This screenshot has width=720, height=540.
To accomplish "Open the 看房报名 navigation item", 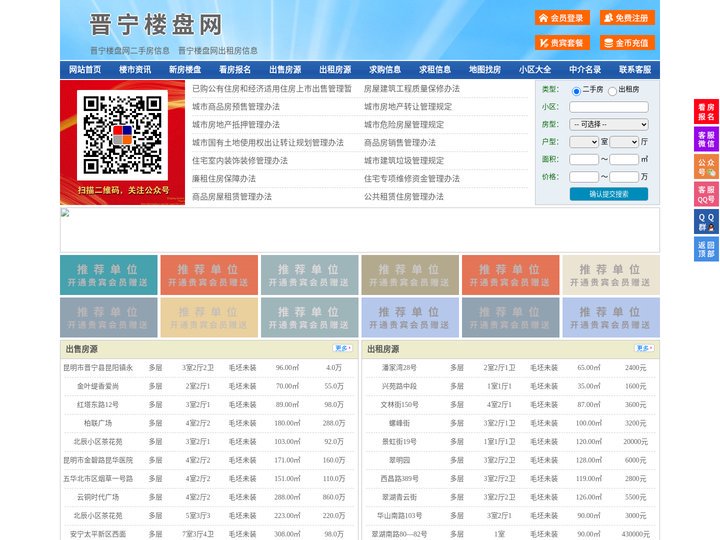I will click(235, 69).
